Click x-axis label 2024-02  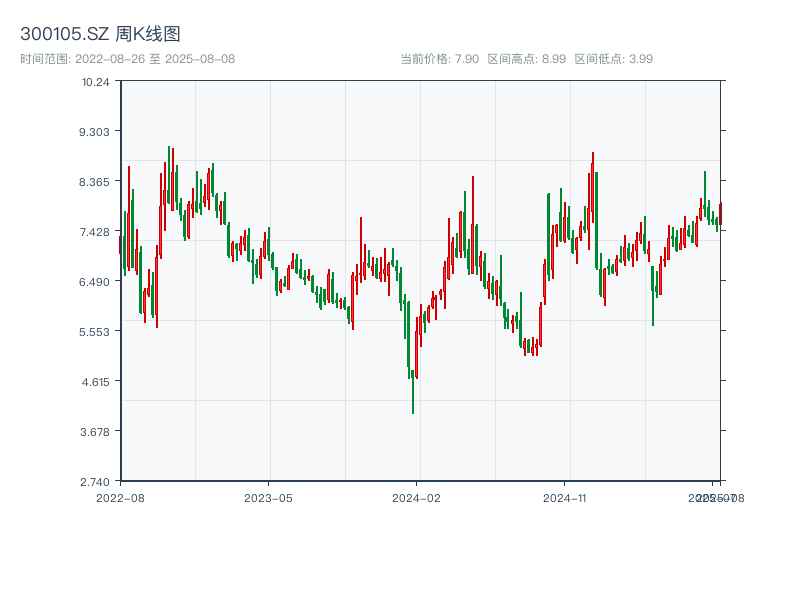[416, 498]
